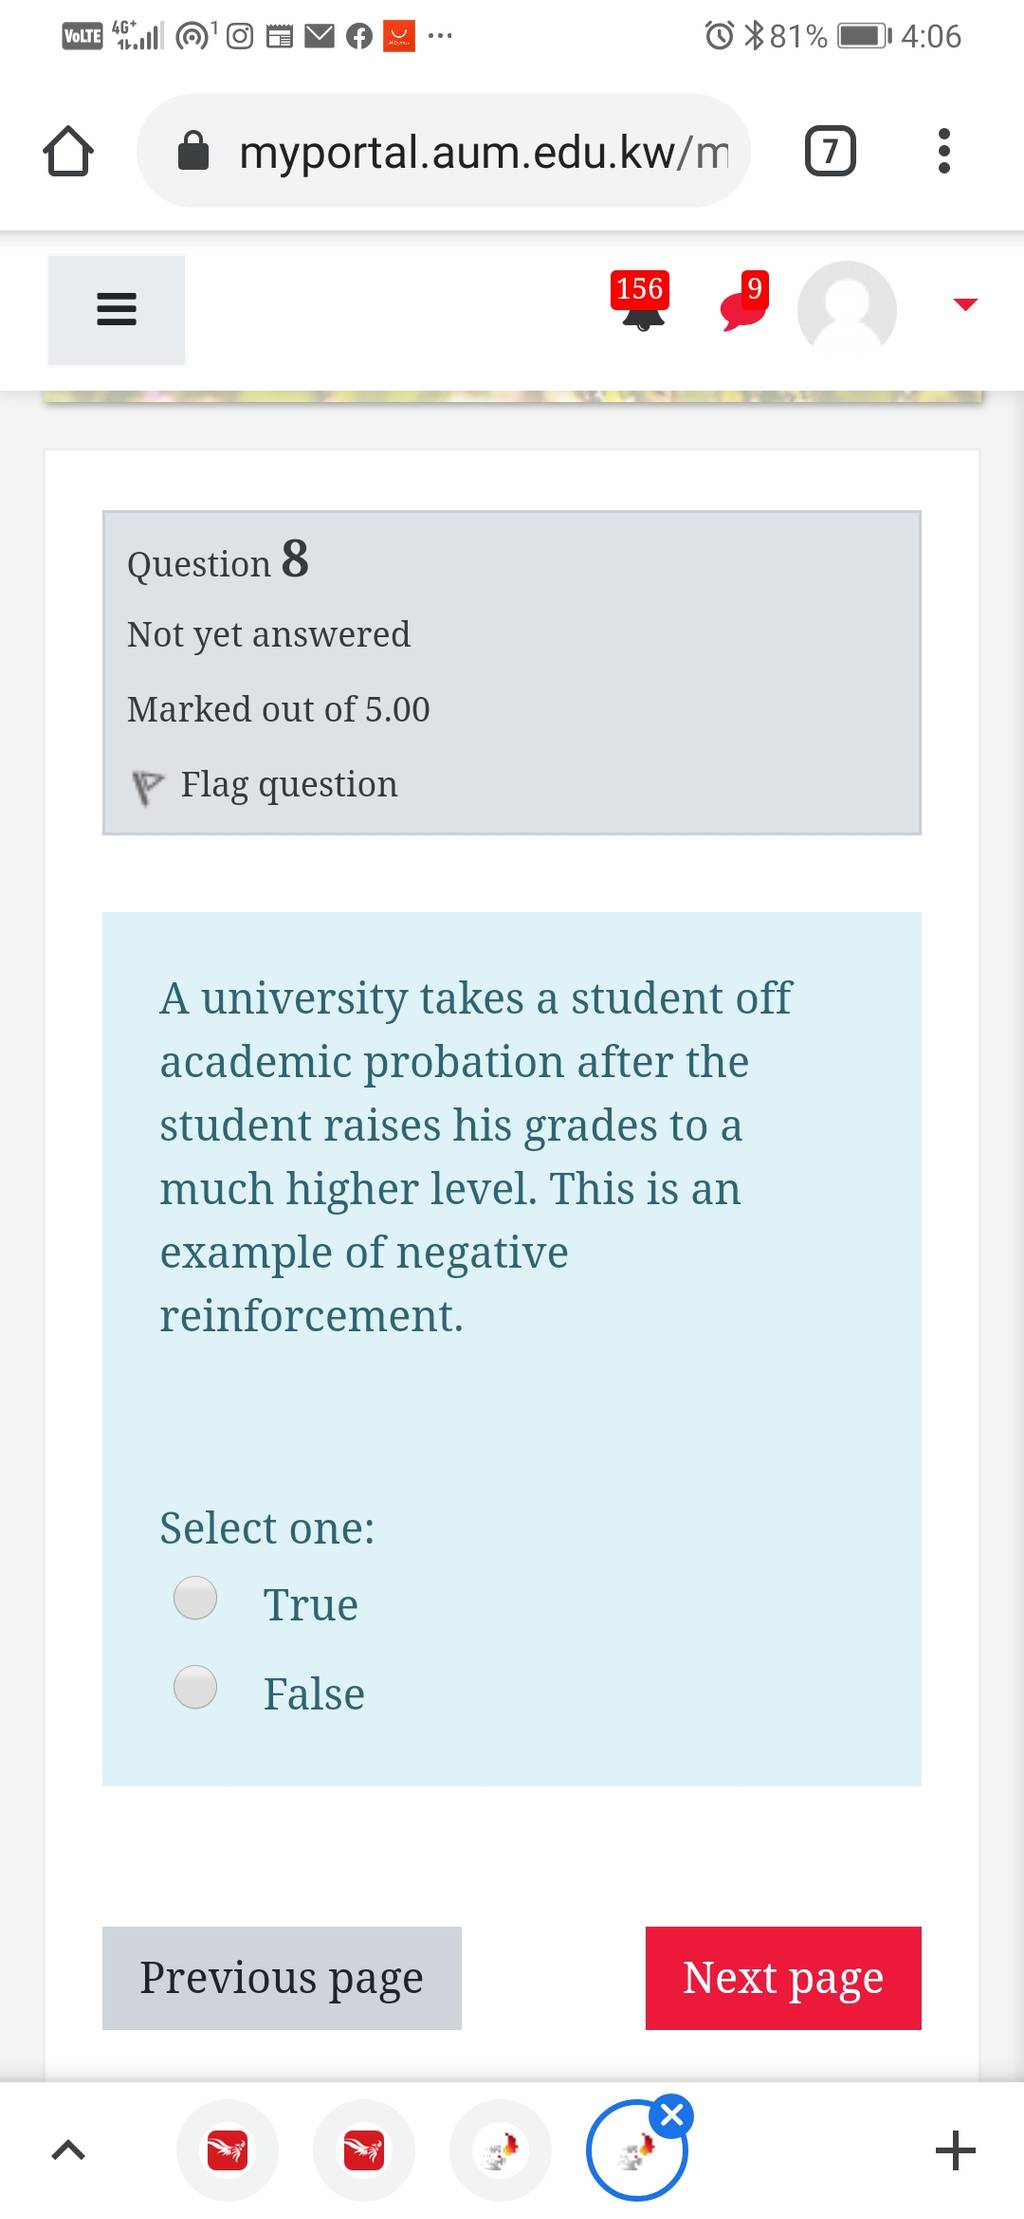
Task: Open the hamburger navigation menu
Action: (x=116, y=309)
